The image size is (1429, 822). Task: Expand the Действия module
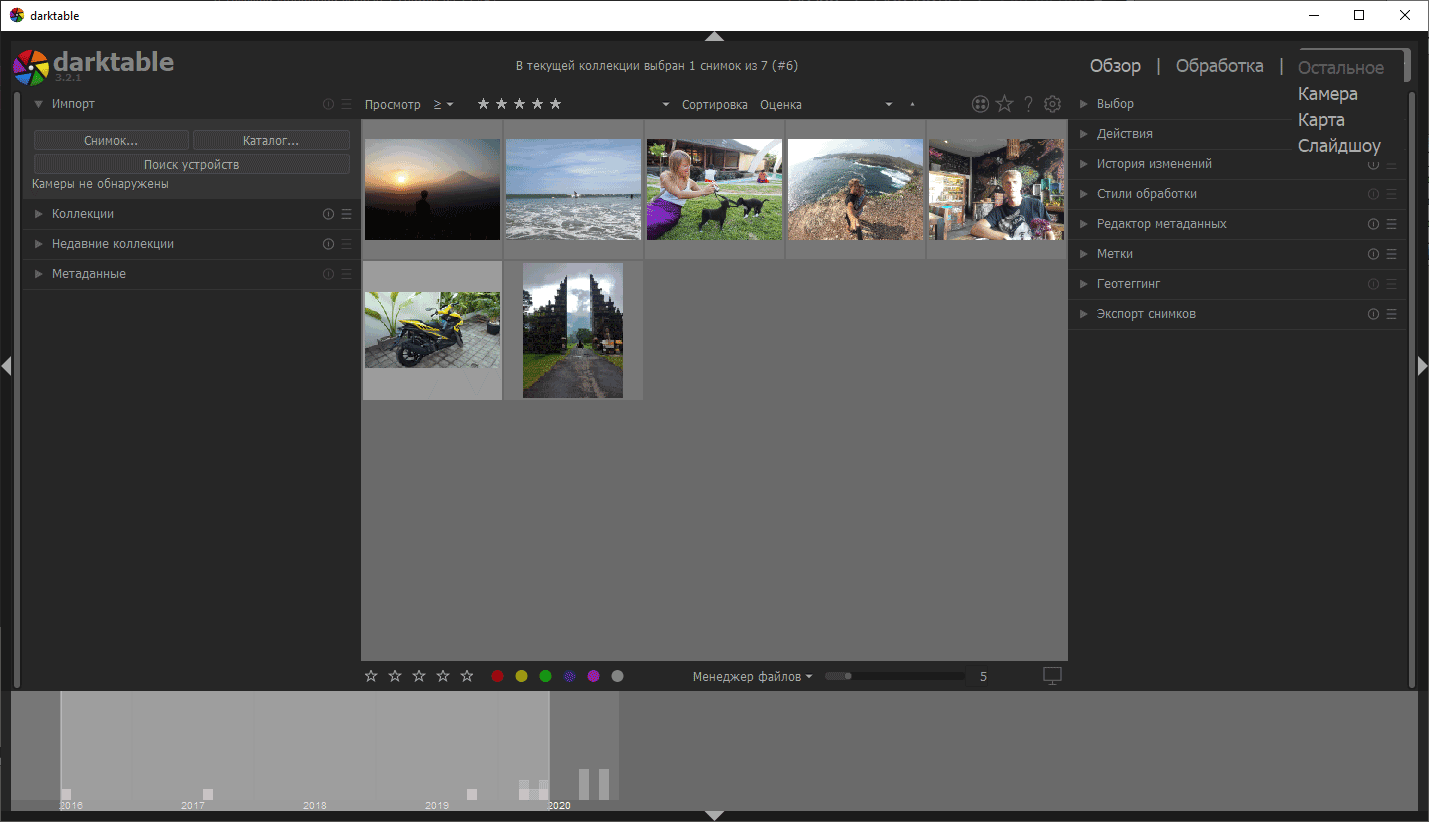click(x=1084, y=134)
